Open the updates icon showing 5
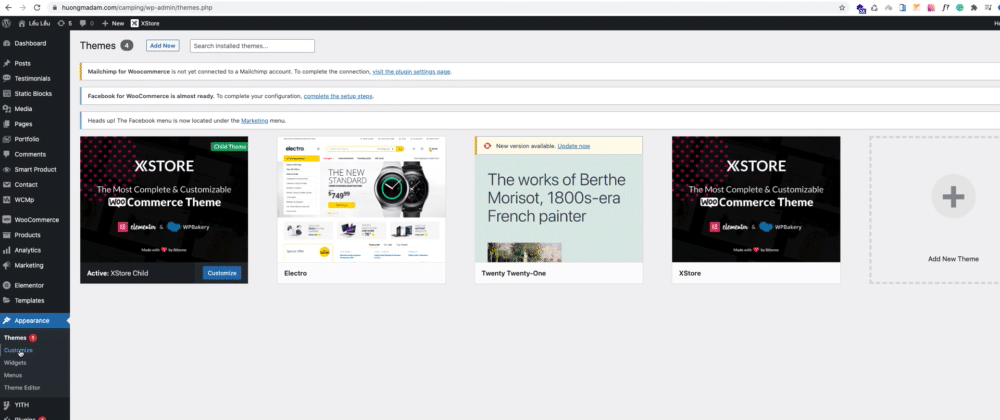Viewport: 1000px width, 420px height. point(64,23)
